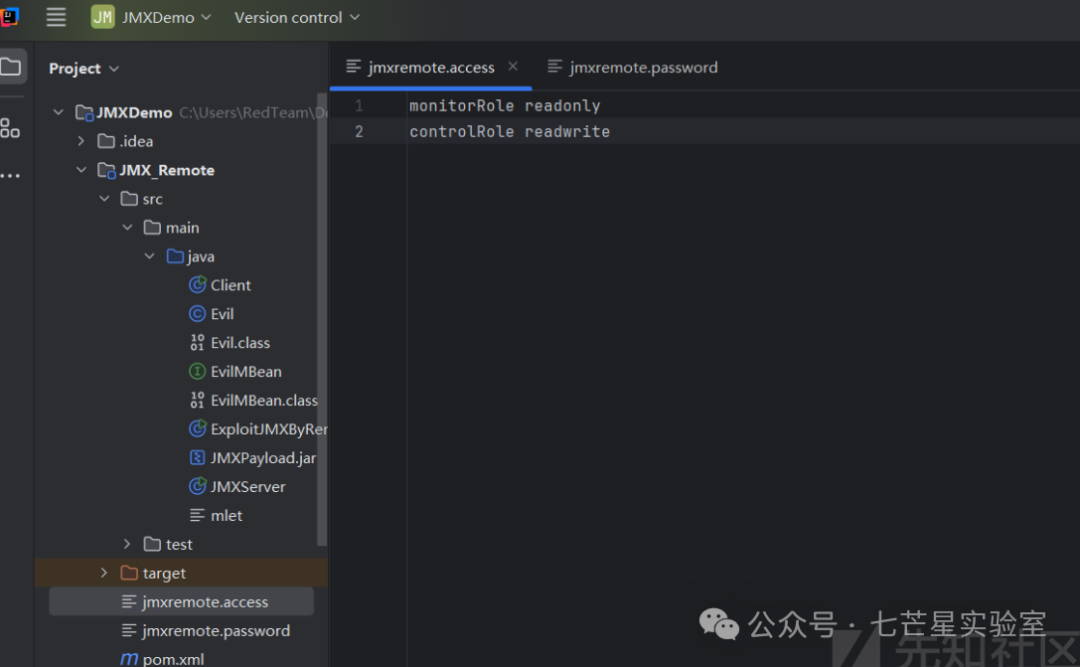Collapse the java folder

150,256
